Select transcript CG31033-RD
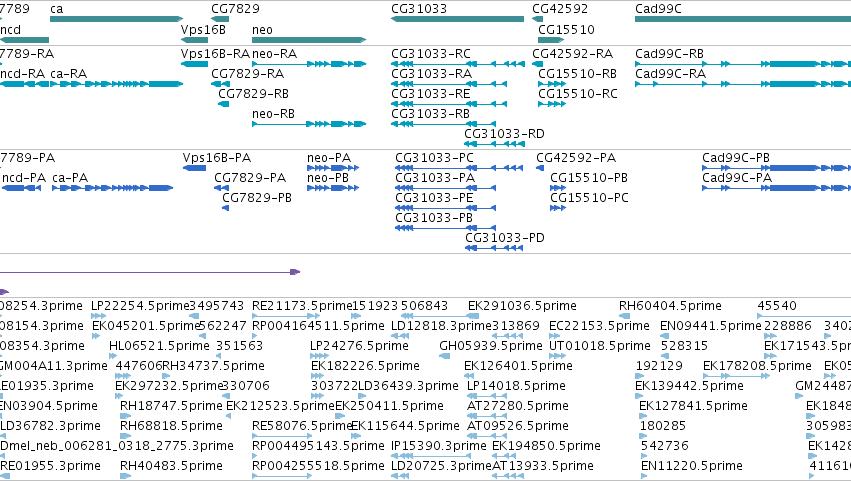The height and width of the screenshot is (481, 851). (494, 144)
